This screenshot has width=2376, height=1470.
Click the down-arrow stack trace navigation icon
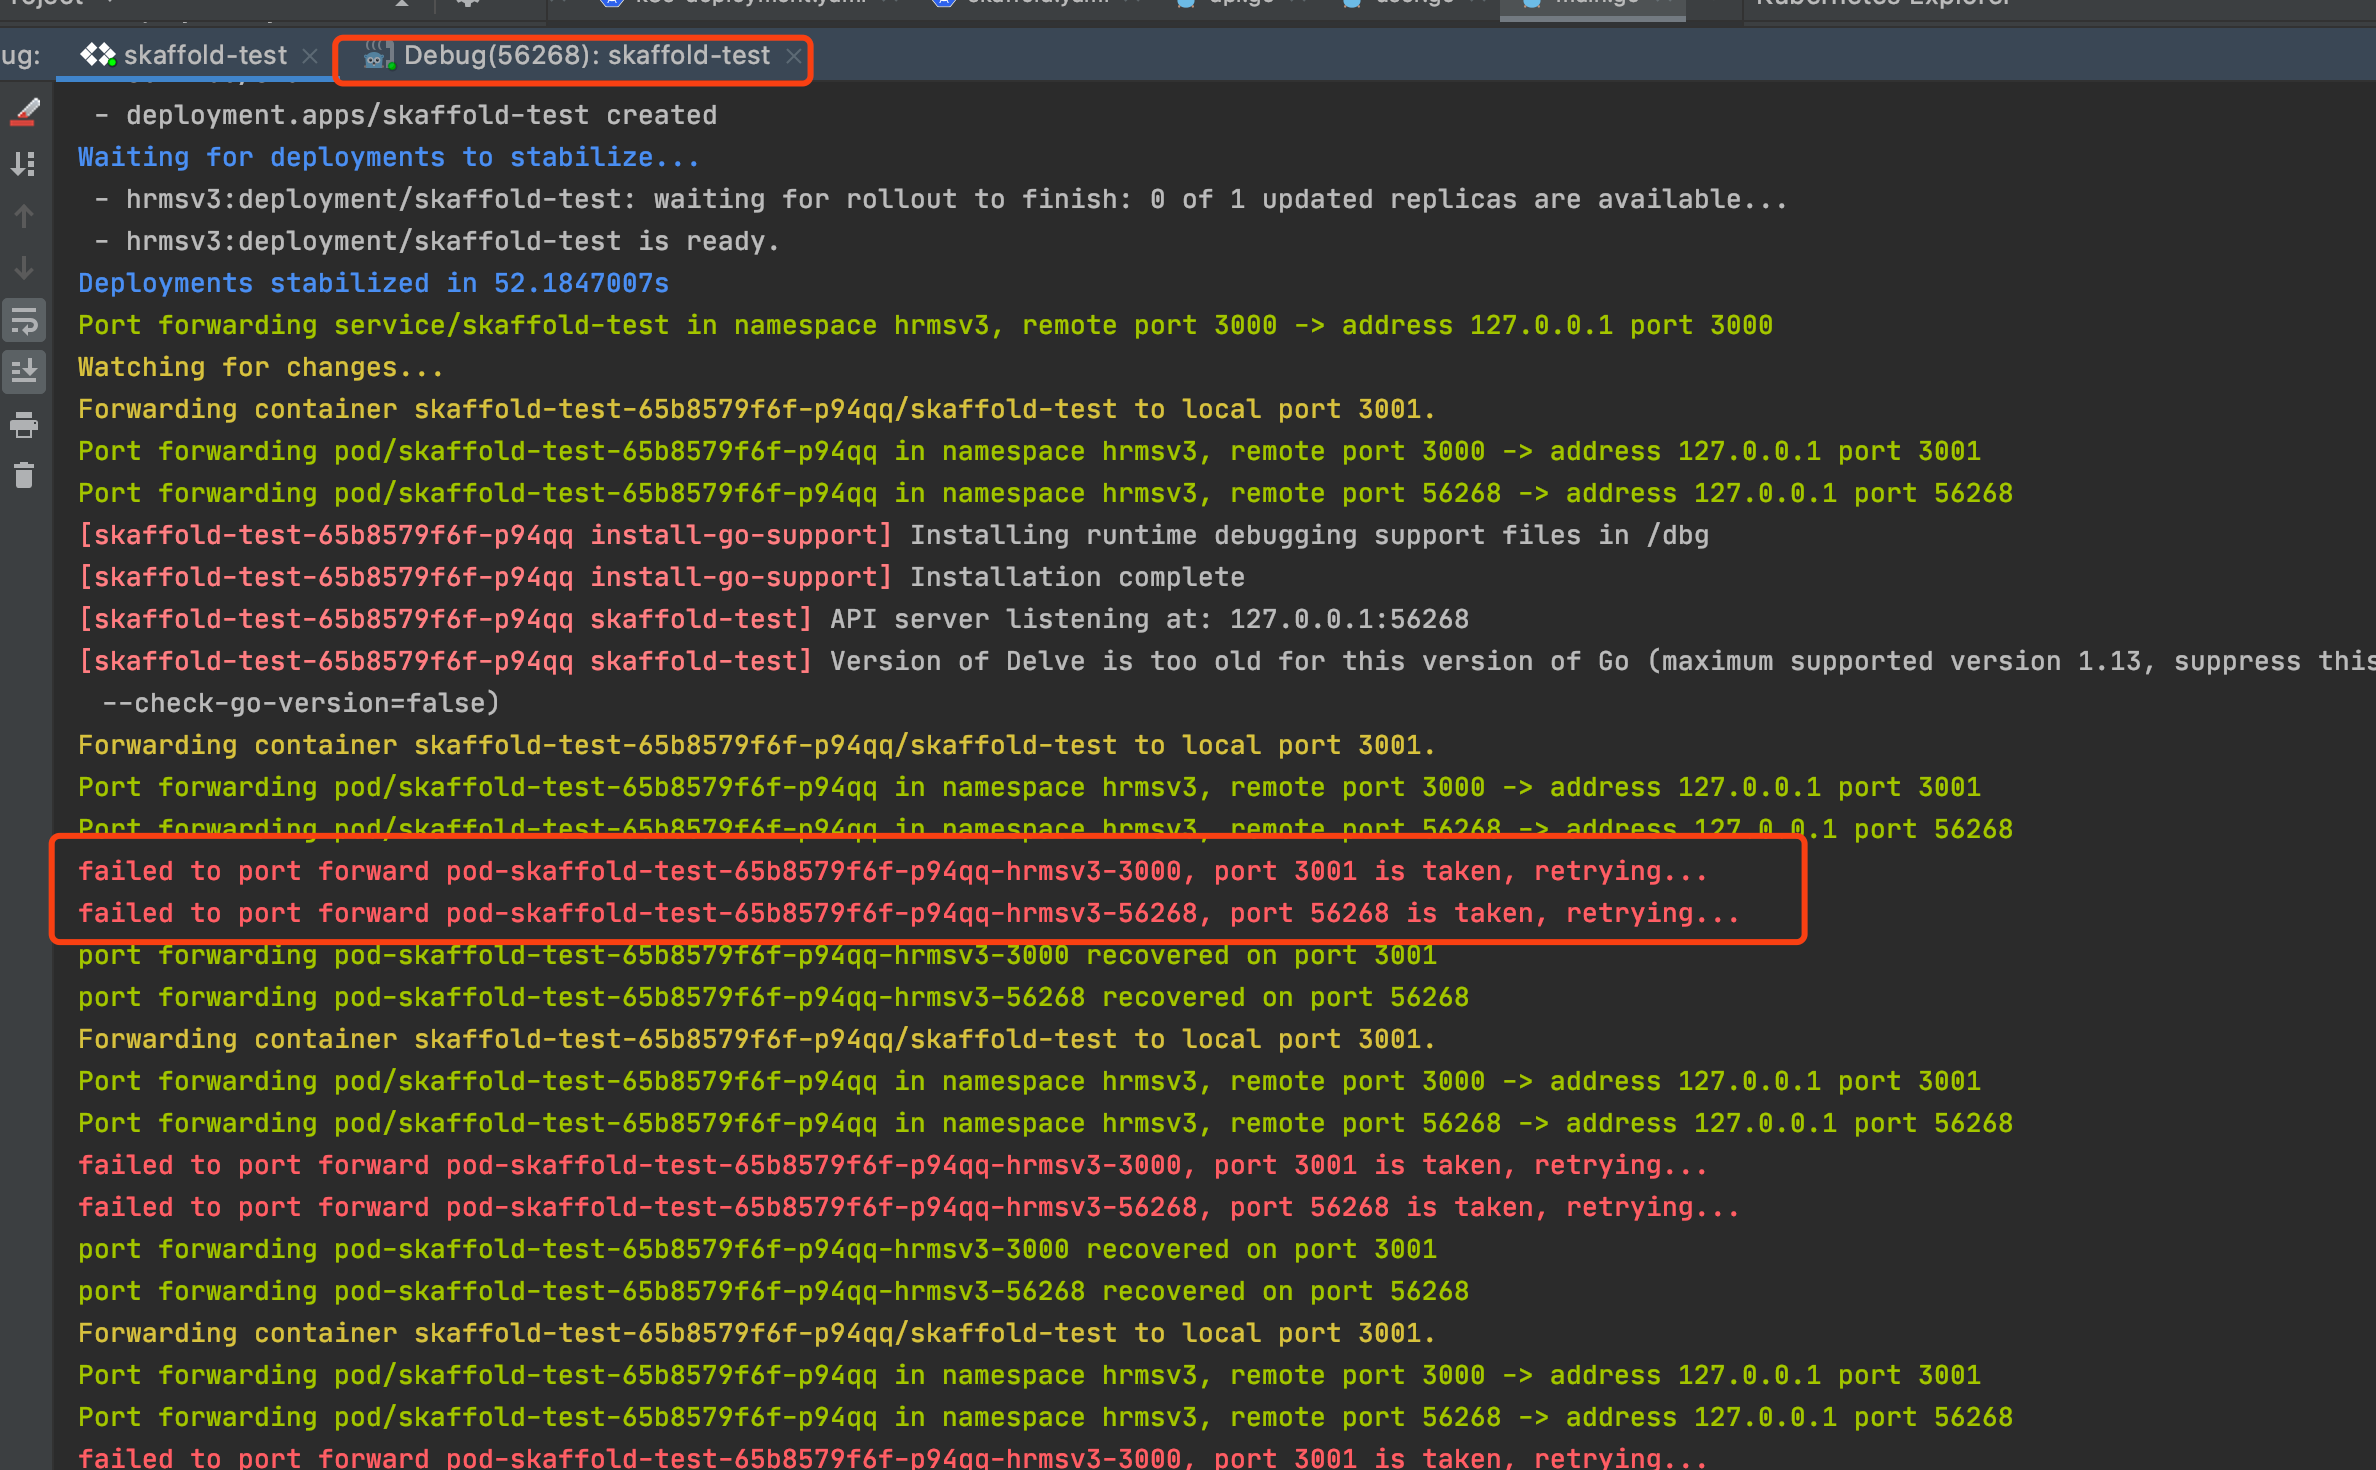click(x=24, y=264)
